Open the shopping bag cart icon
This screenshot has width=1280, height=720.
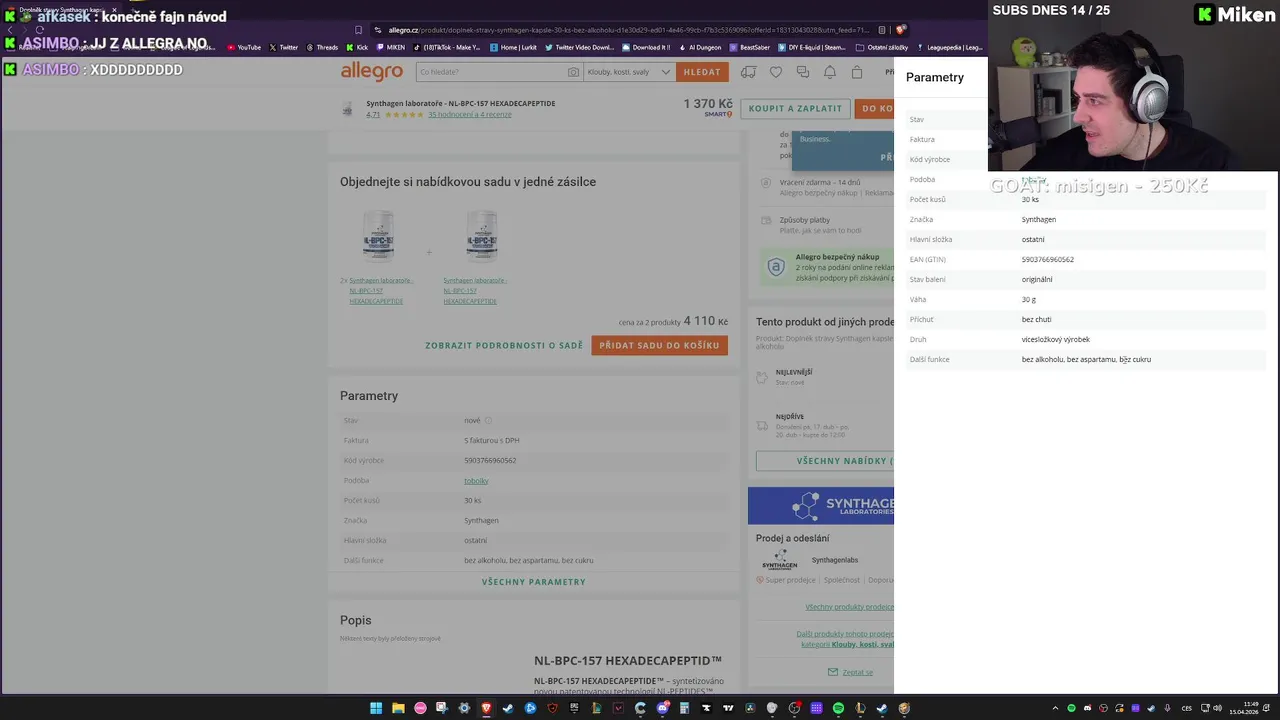857,72
